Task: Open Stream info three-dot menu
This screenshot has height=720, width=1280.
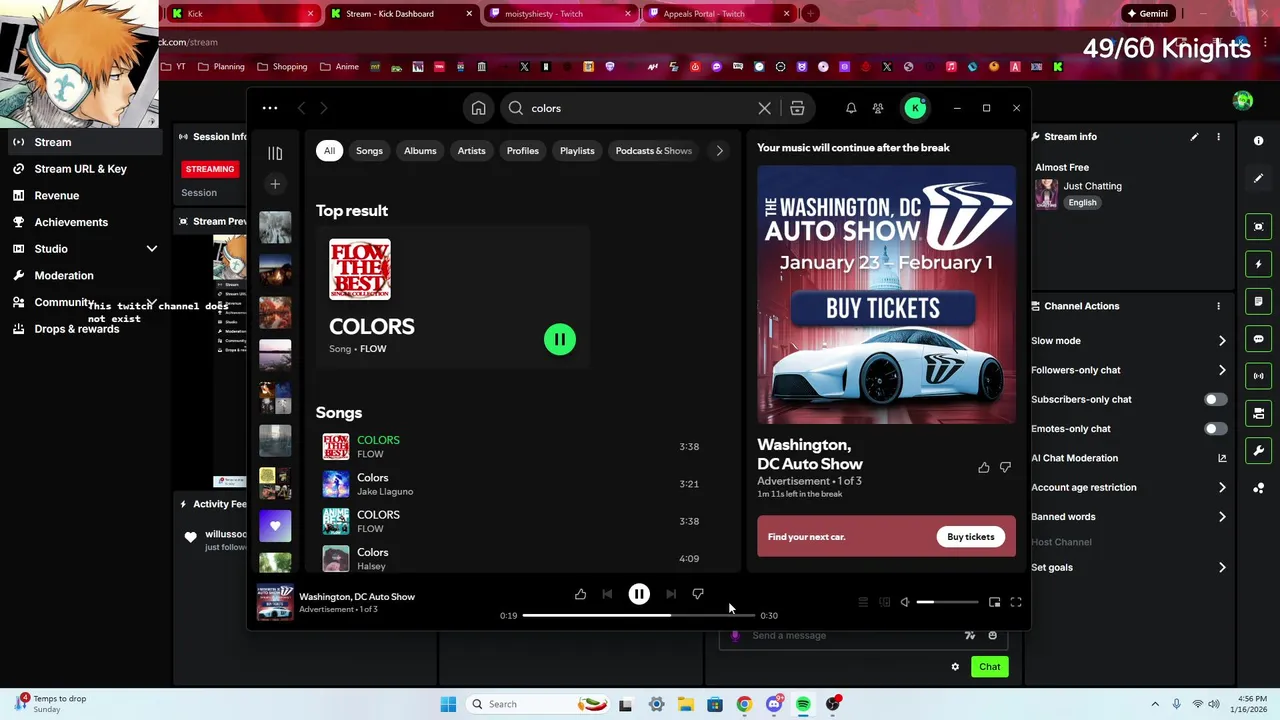Action: [1218, 137]
